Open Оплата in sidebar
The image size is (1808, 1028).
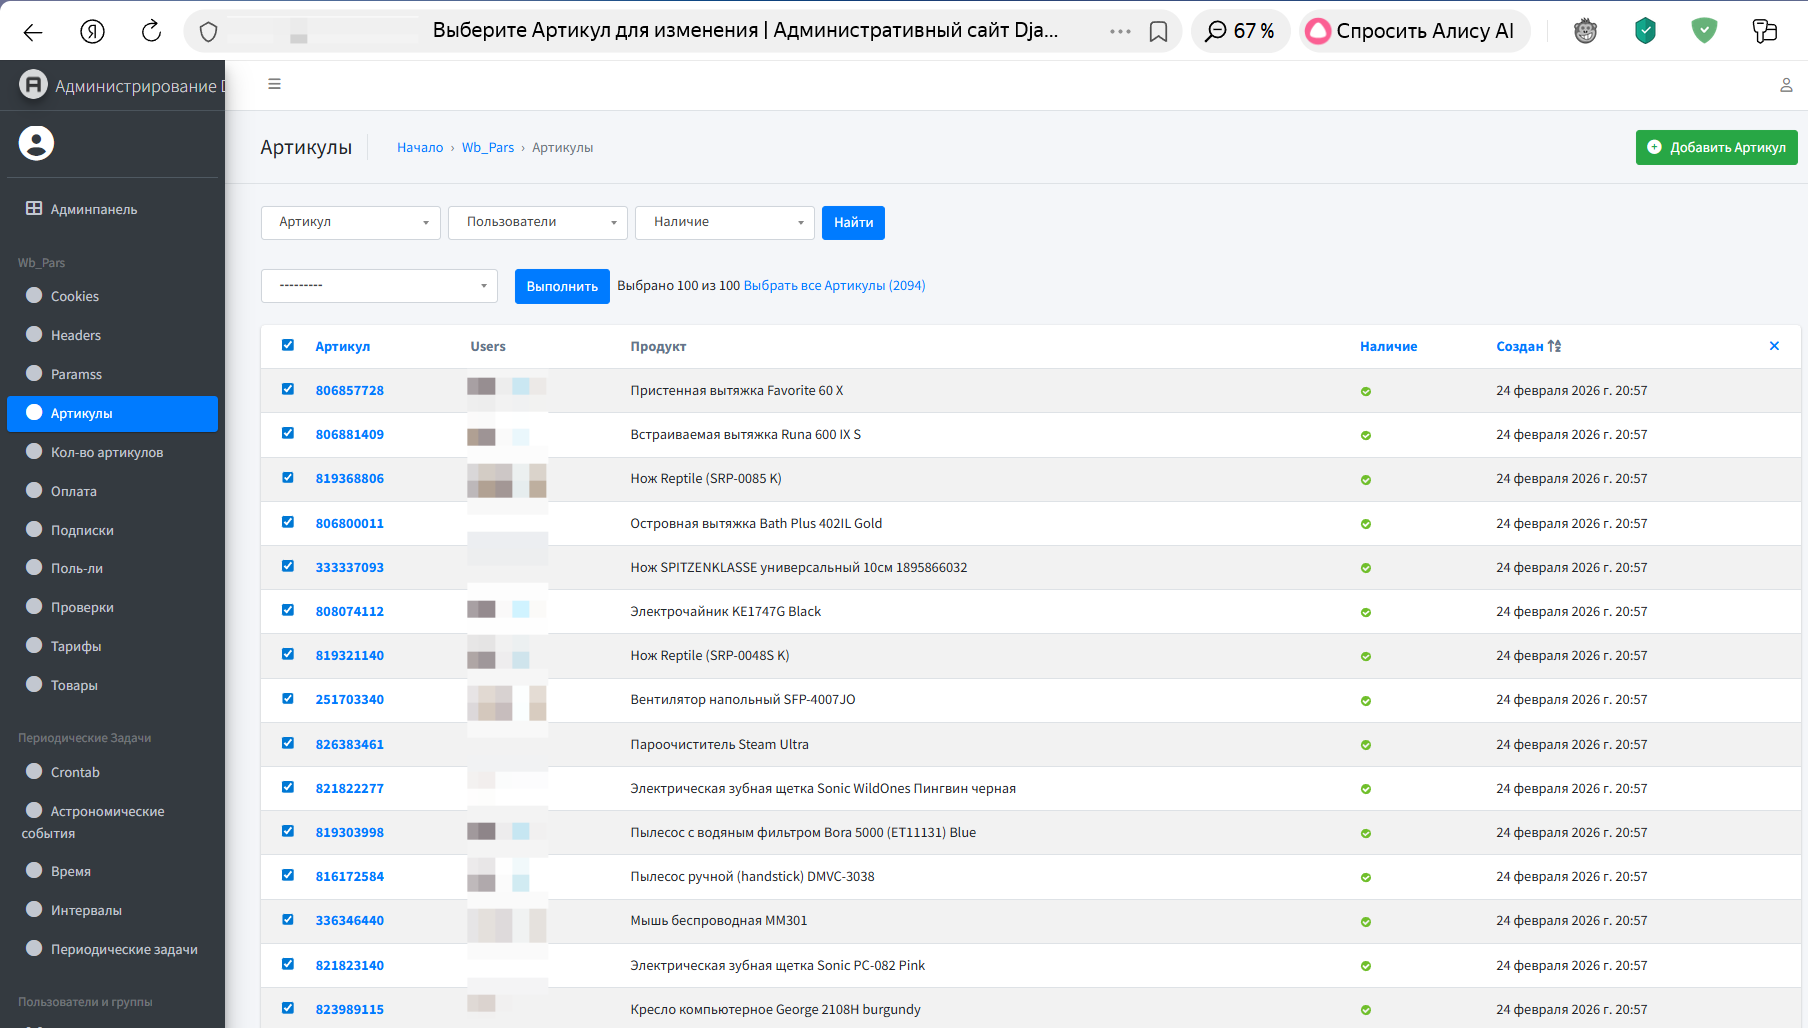[x=112, y=491]
